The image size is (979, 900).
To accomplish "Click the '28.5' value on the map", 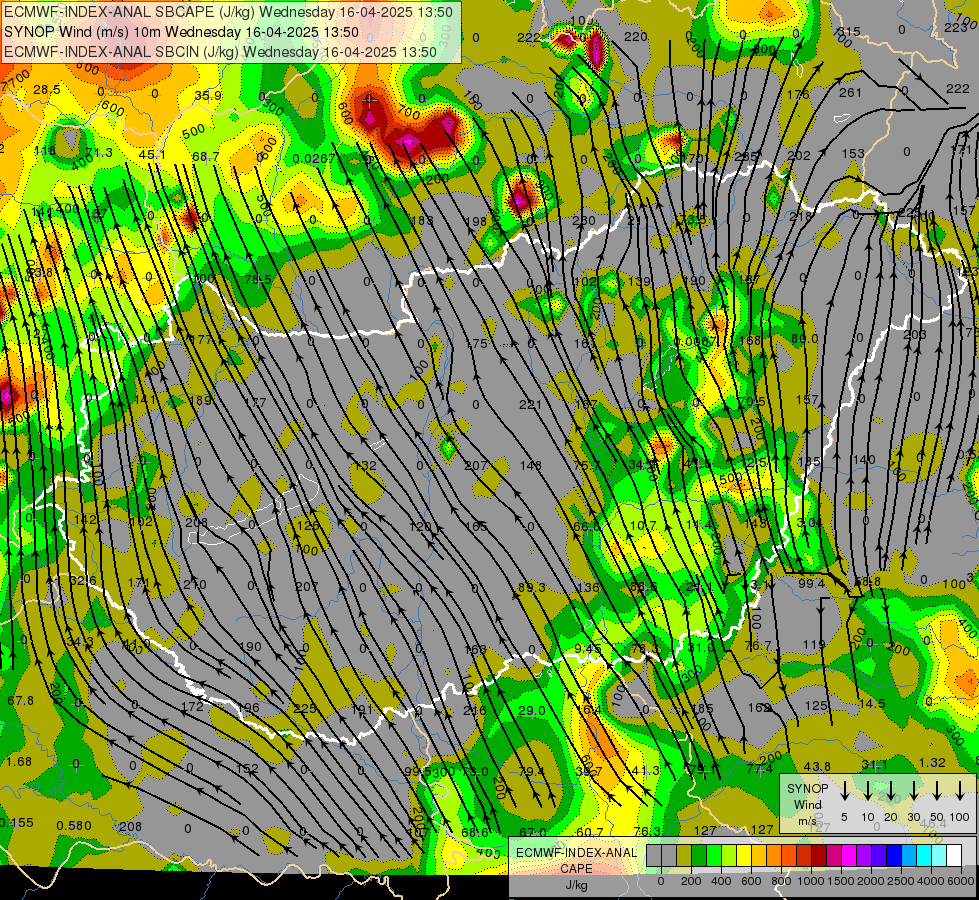I will (x=47, y=90).
